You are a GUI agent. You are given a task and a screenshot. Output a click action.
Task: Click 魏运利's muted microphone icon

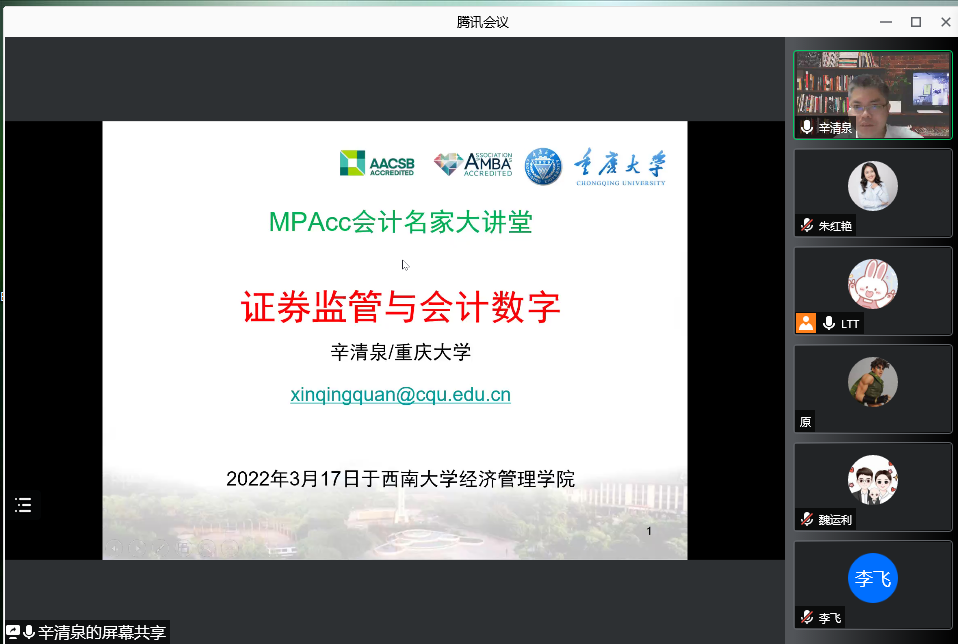tap(807, 520)
